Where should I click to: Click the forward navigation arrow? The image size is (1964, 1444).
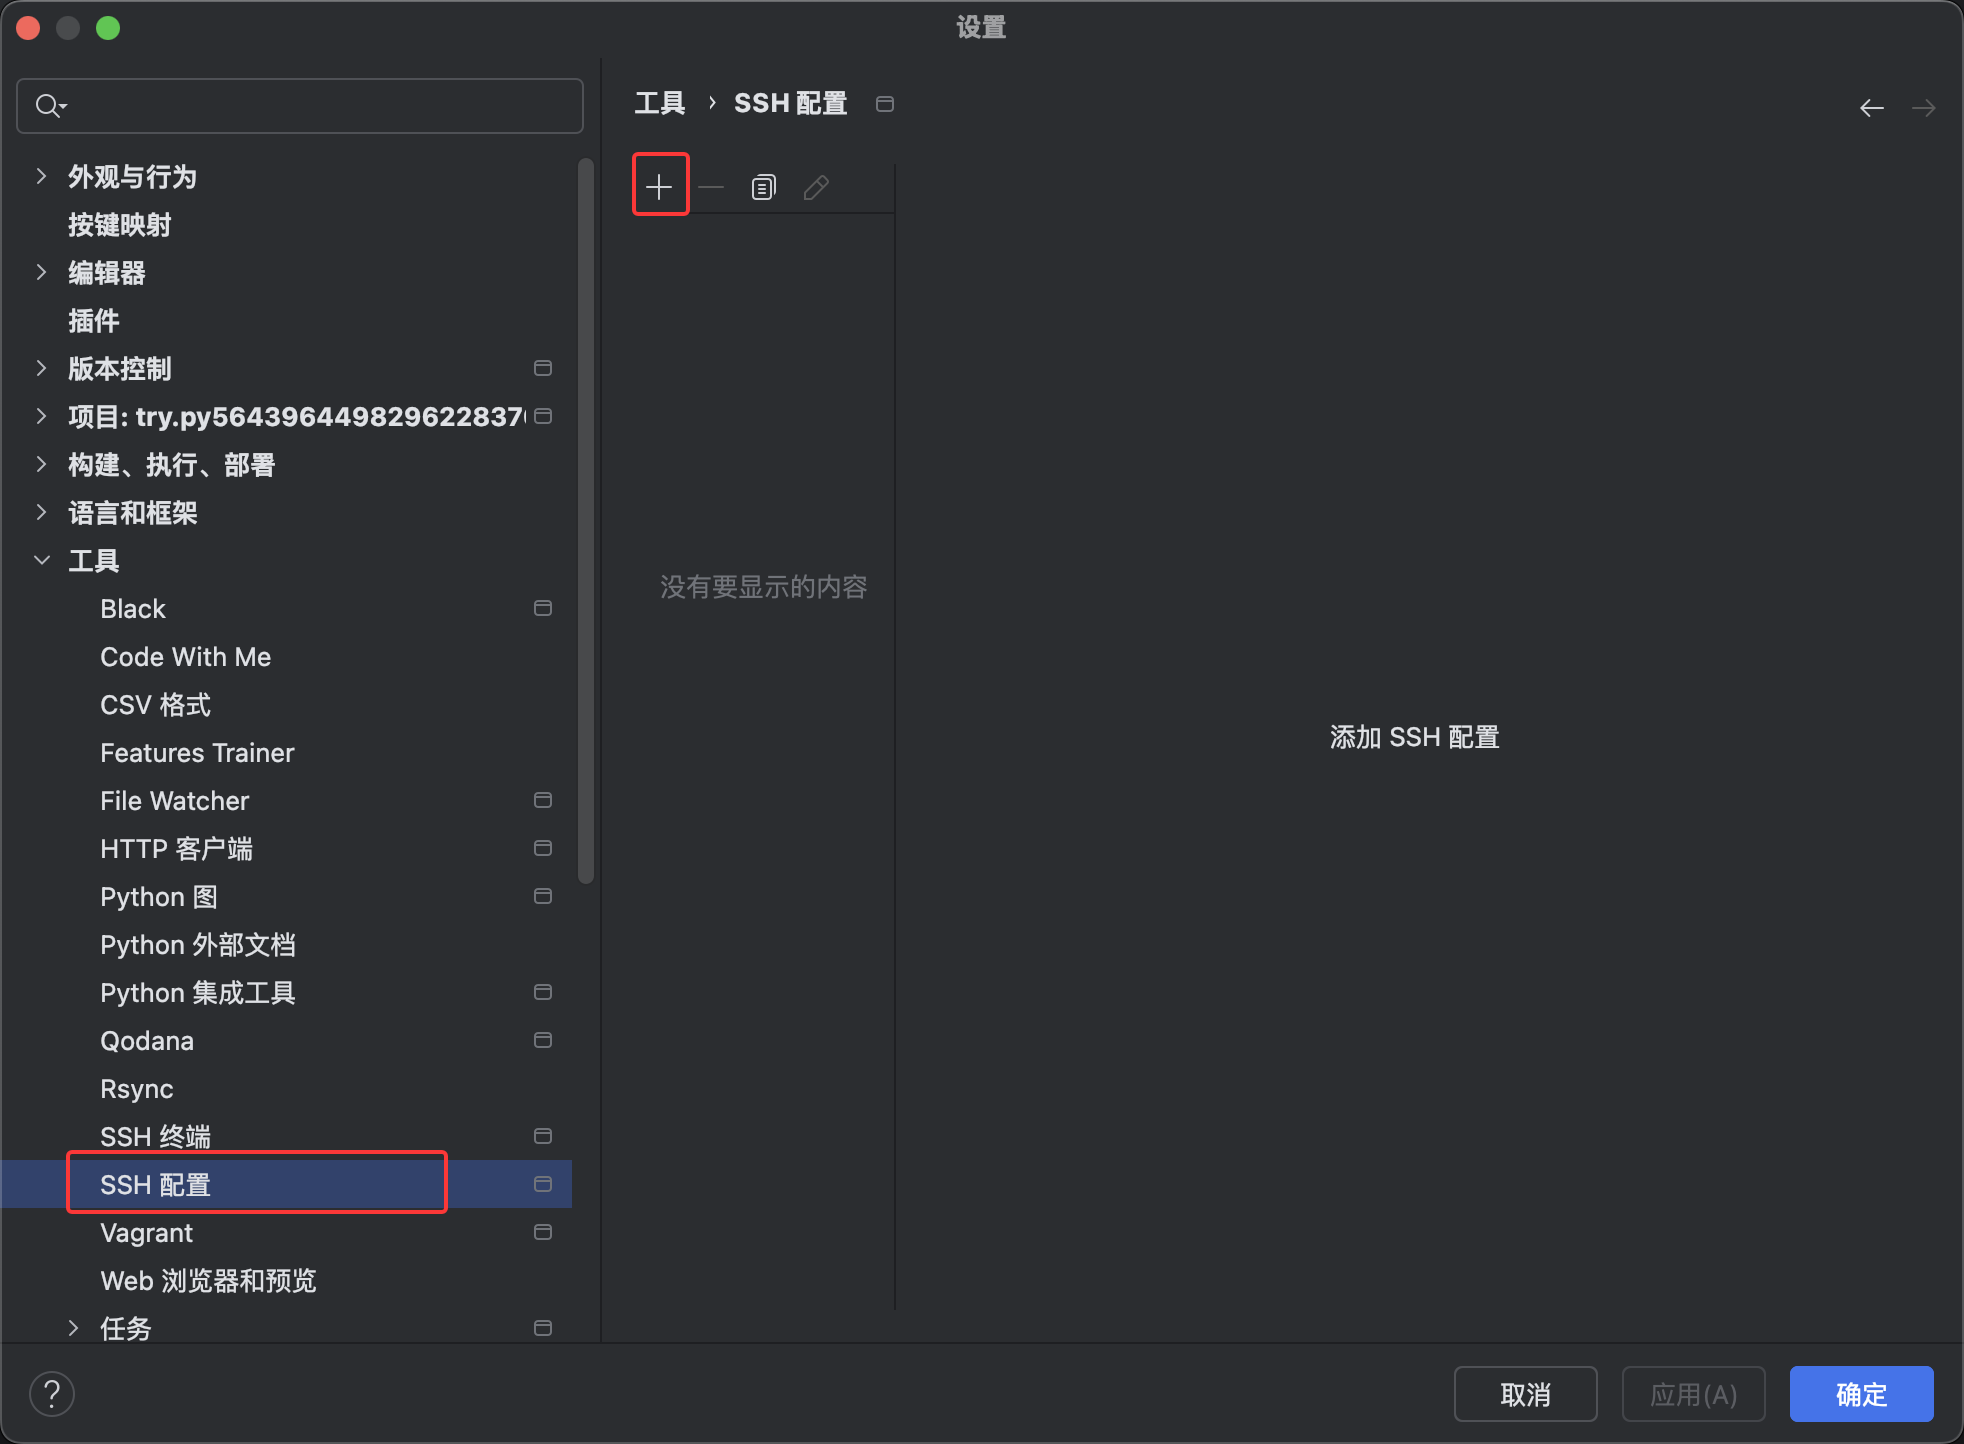click(1925, 107)
